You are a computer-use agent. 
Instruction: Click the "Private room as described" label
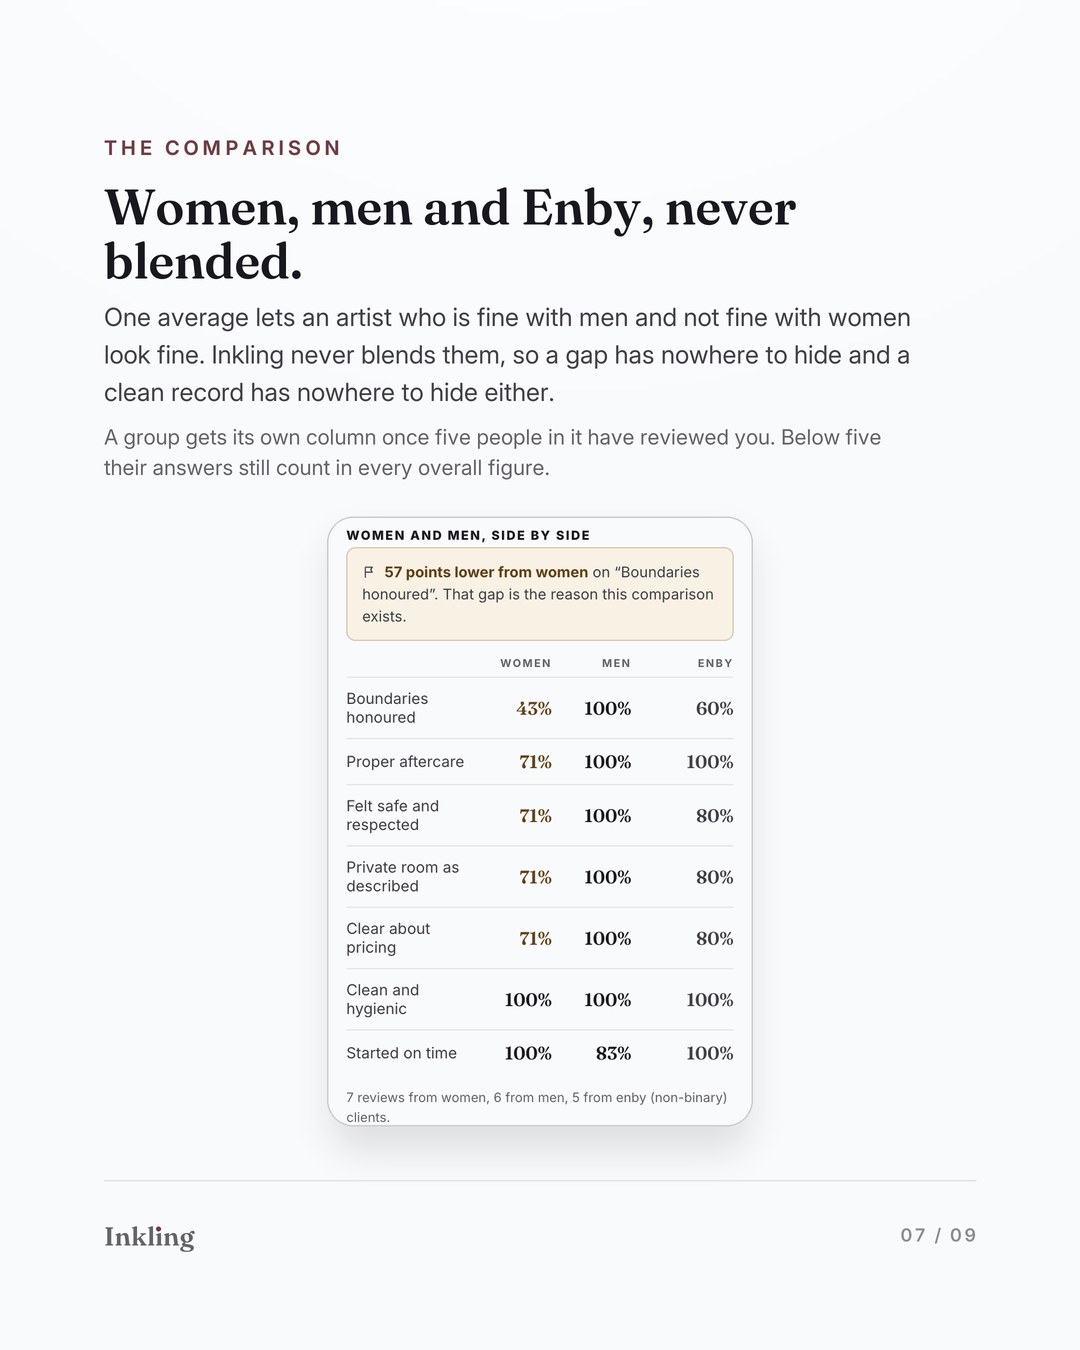click(x=403, y=877)
